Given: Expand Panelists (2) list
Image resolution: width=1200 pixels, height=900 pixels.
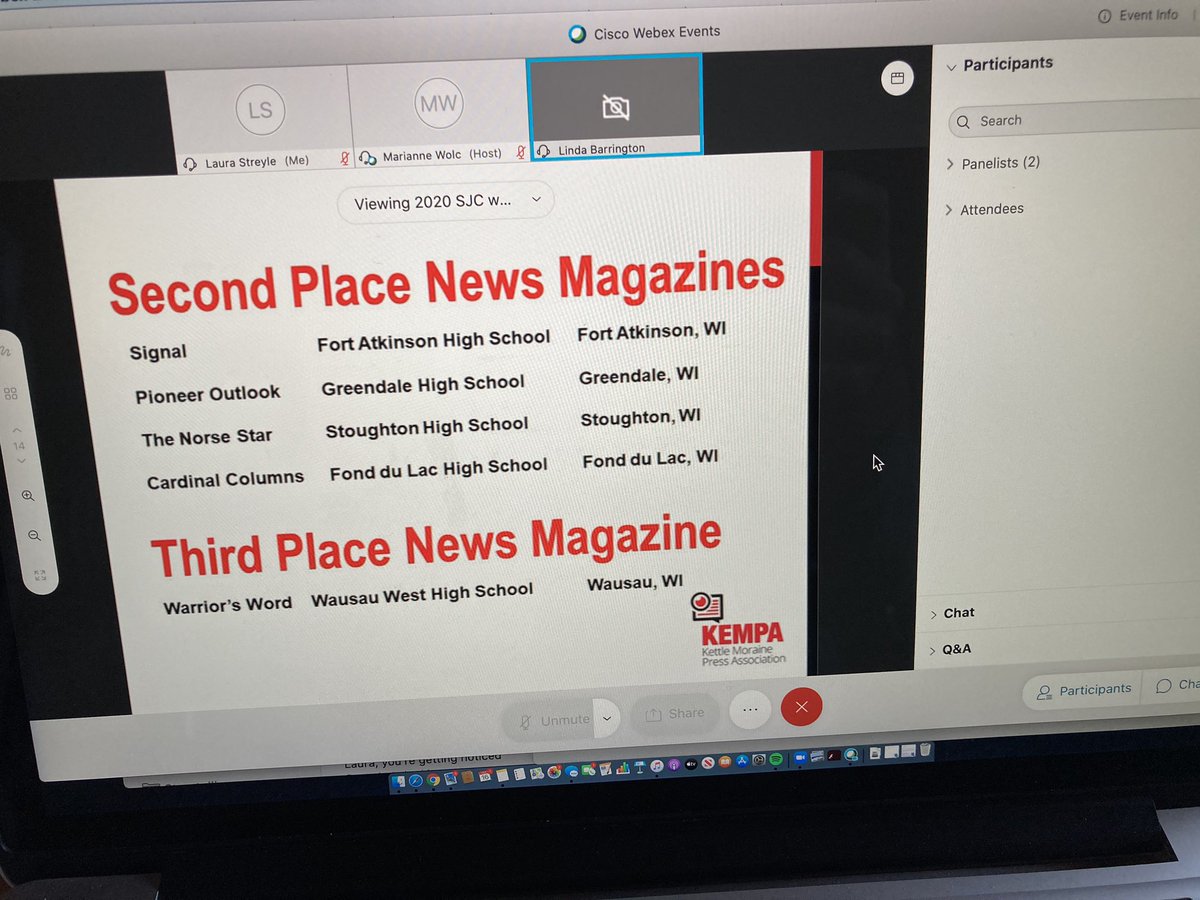Looking at the screenshot, I should tap(994, 163).
